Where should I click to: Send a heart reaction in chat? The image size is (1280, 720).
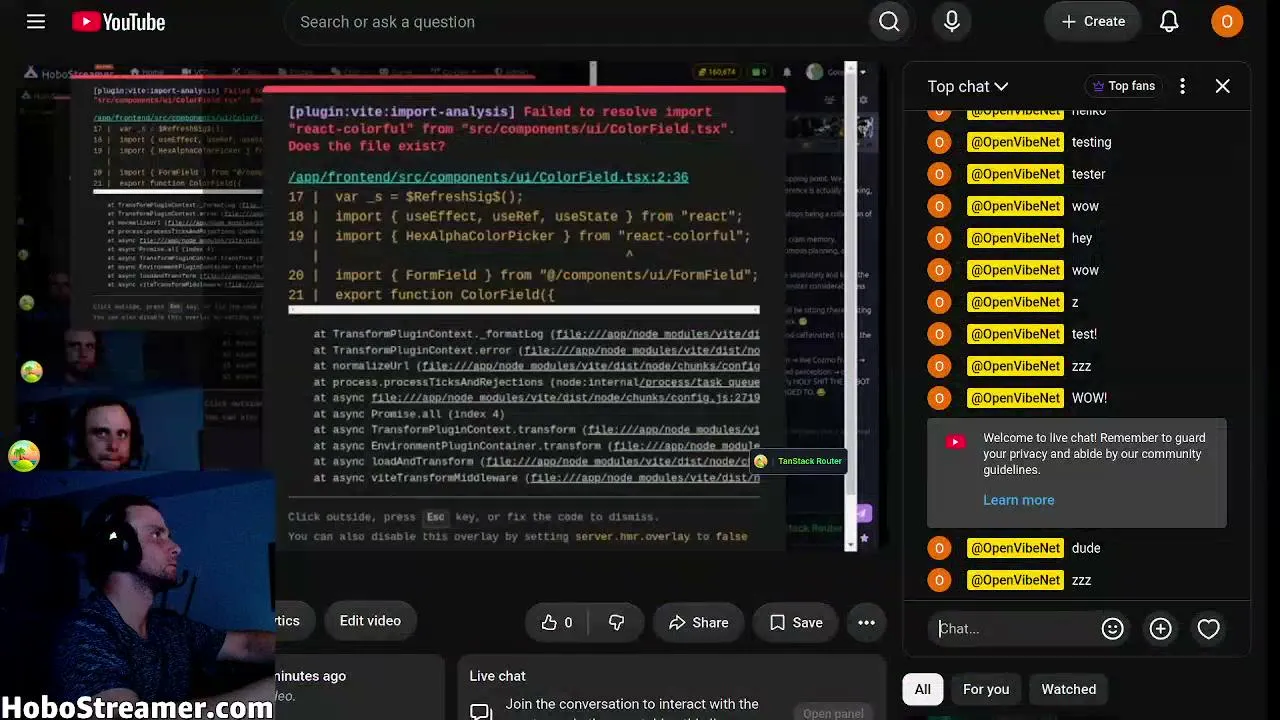(1208, 628)
